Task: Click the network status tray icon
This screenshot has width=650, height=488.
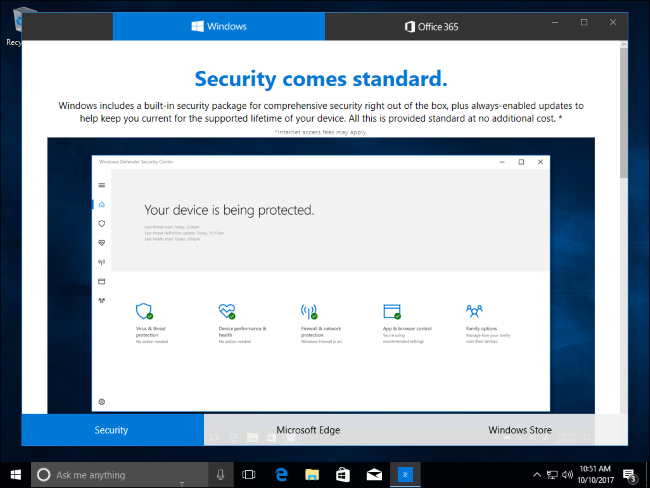Action: 552,475
